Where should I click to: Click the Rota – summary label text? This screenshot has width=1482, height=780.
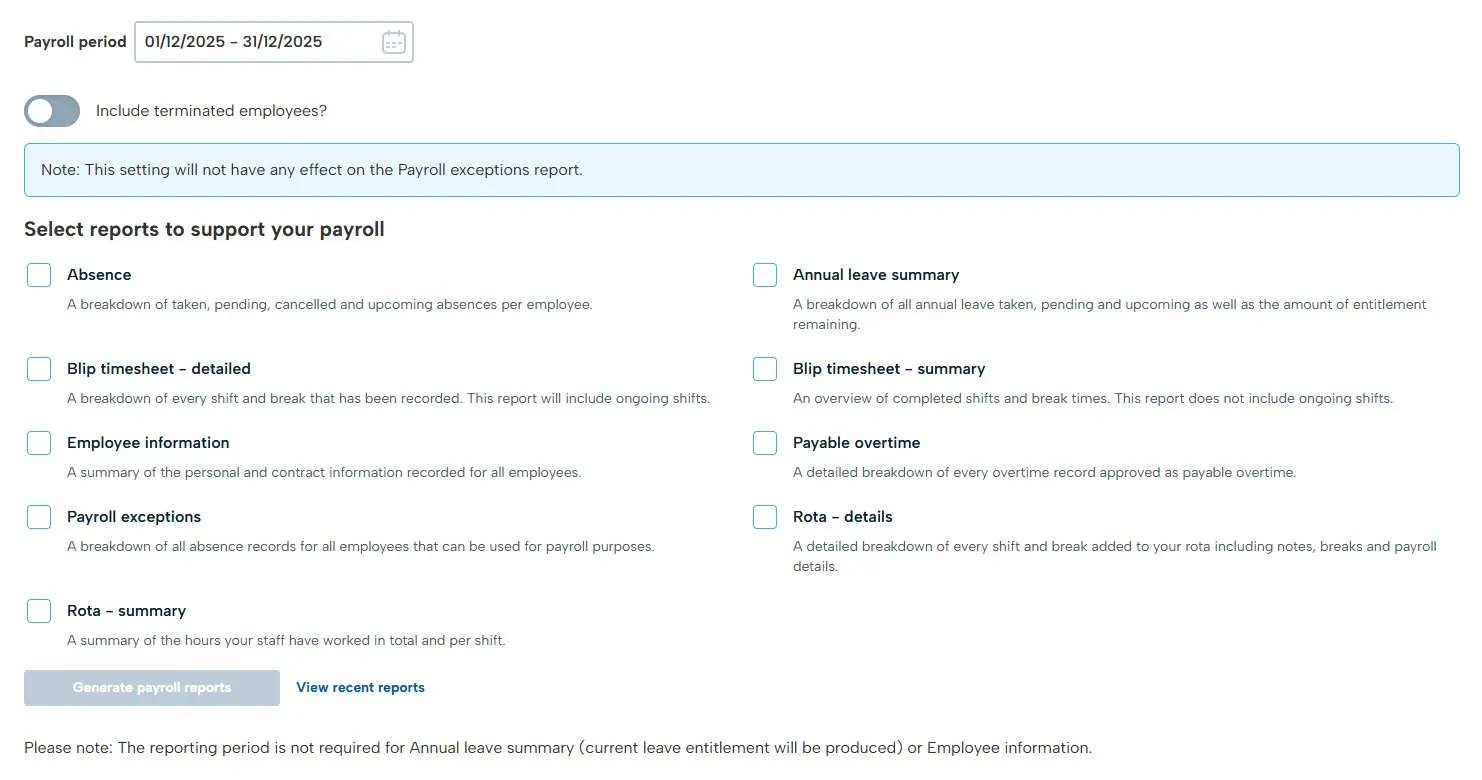(x=126, y=611)
